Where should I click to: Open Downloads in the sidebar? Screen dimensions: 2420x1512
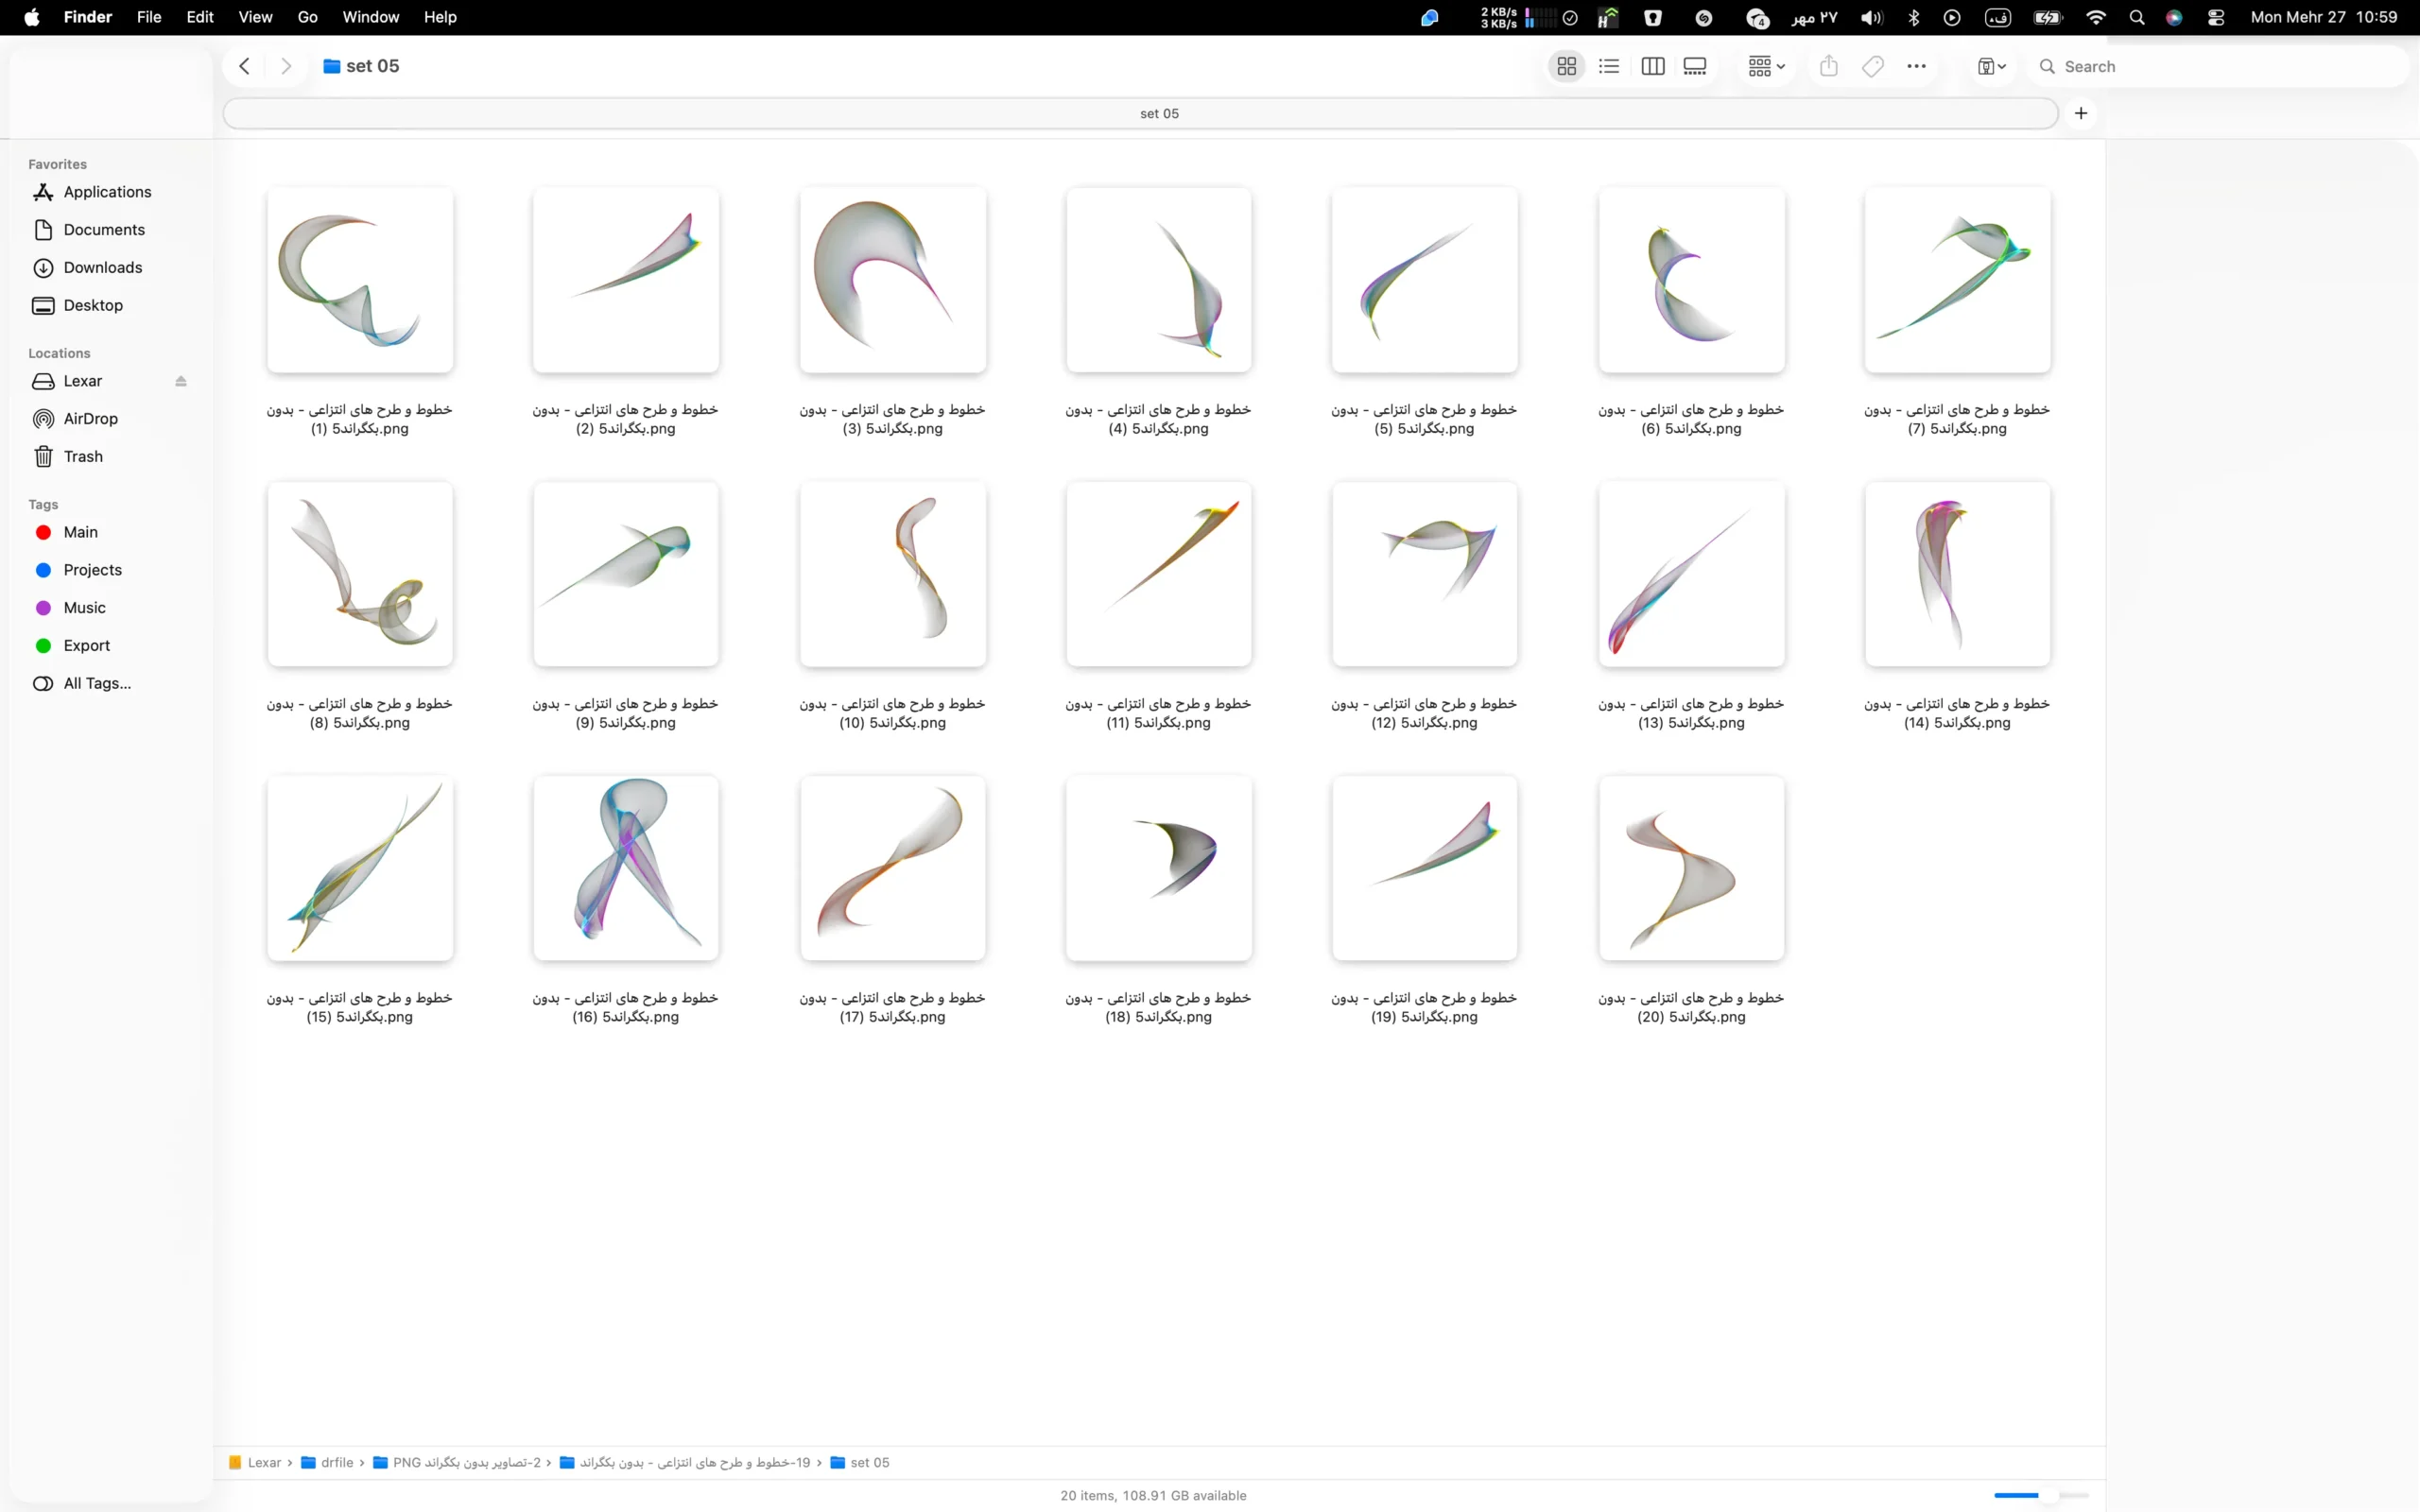tap(102, 268)
